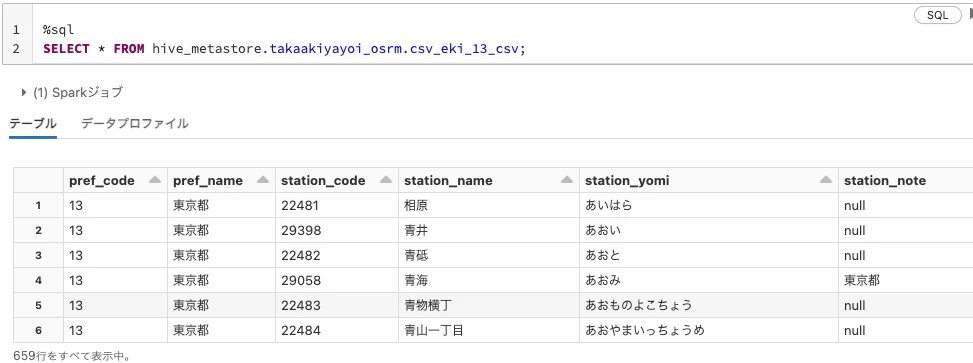Click the station_name header label

point(448,181)
